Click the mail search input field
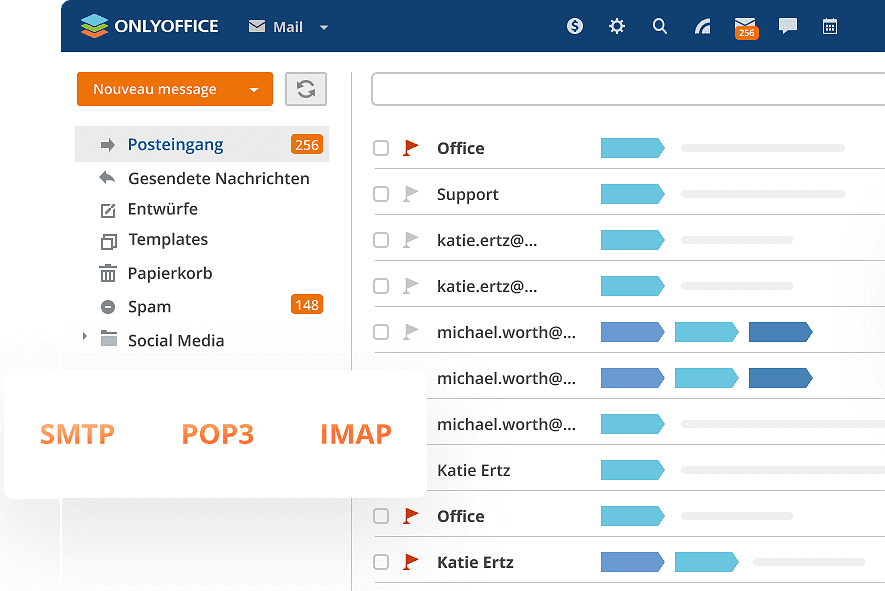Viewport: 885px width, 591px height. click(x=620, y=89)
